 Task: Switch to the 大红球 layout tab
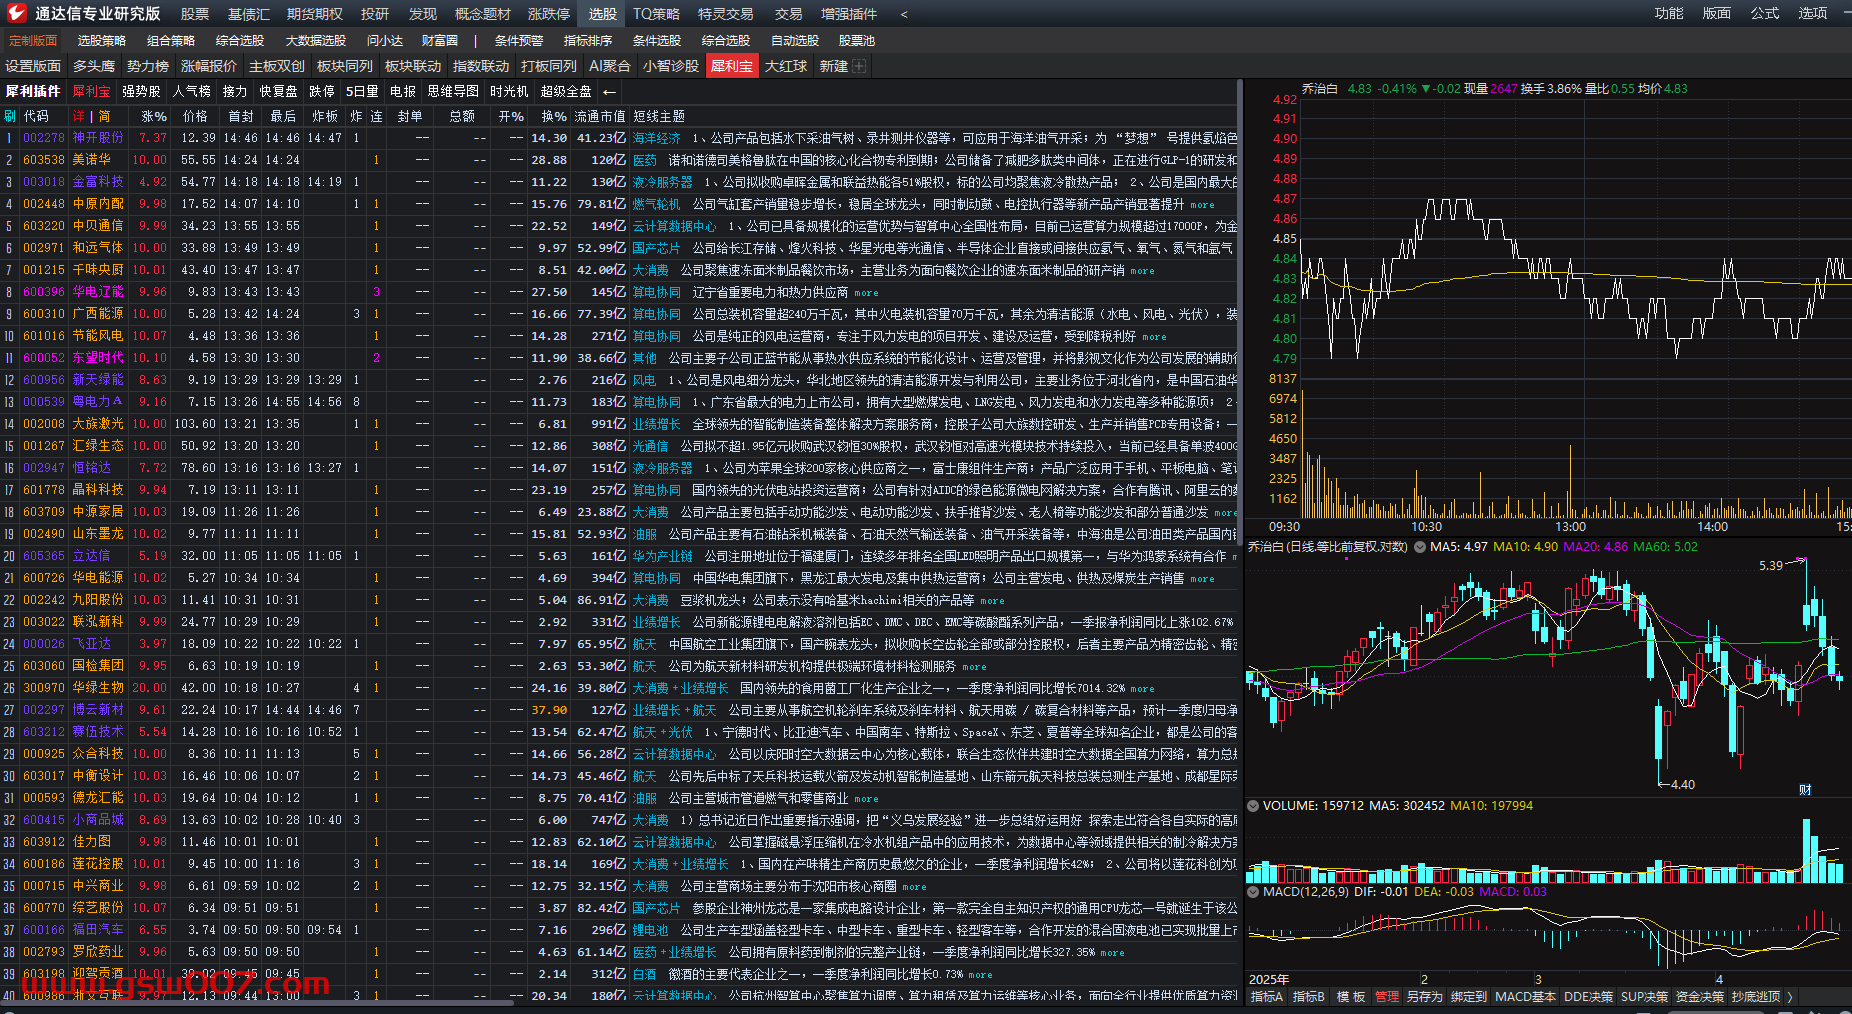(x=786, y=66)
